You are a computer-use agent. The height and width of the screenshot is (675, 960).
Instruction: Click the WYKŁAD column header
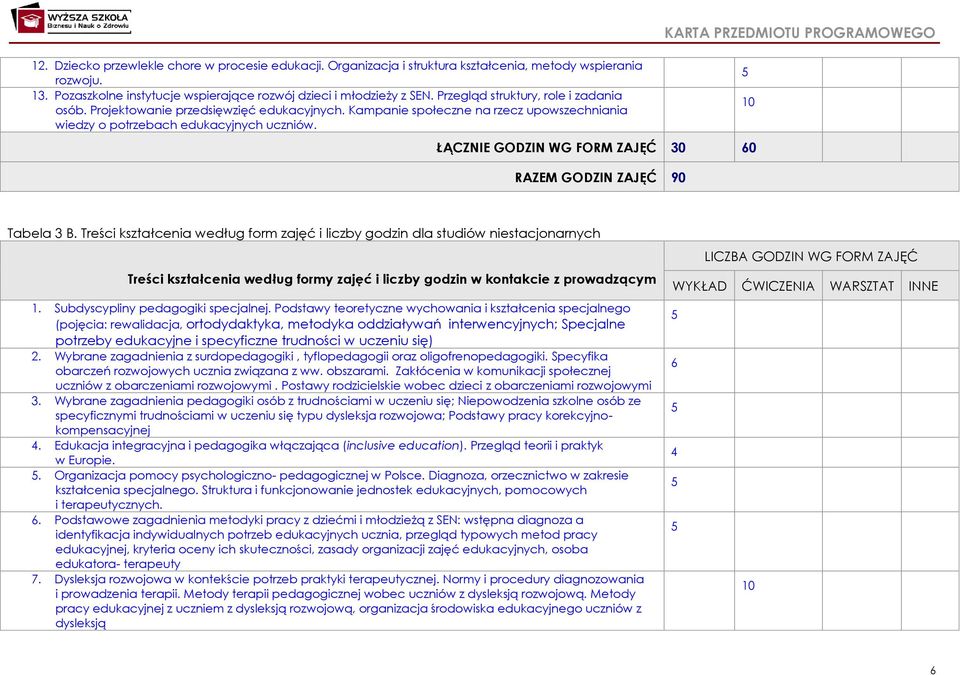699,286
